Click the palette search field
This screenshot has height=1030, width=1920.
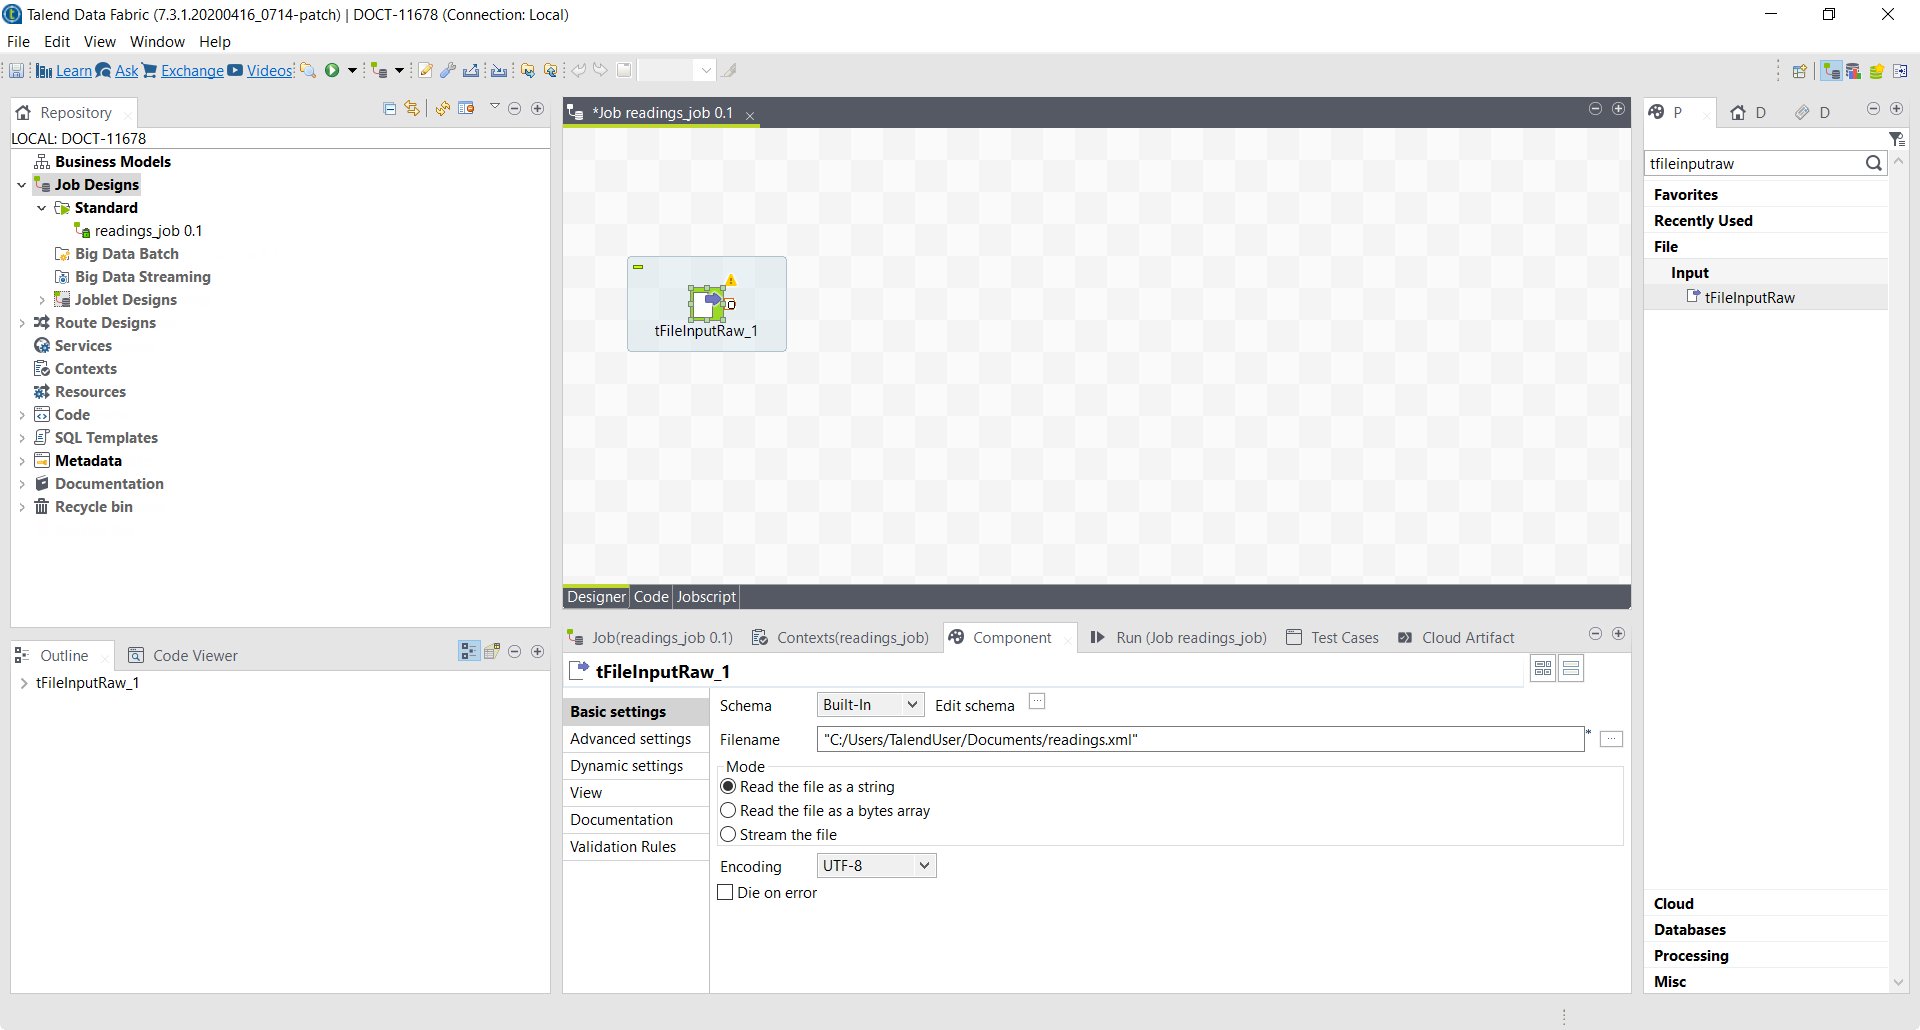pos(1755,163)
